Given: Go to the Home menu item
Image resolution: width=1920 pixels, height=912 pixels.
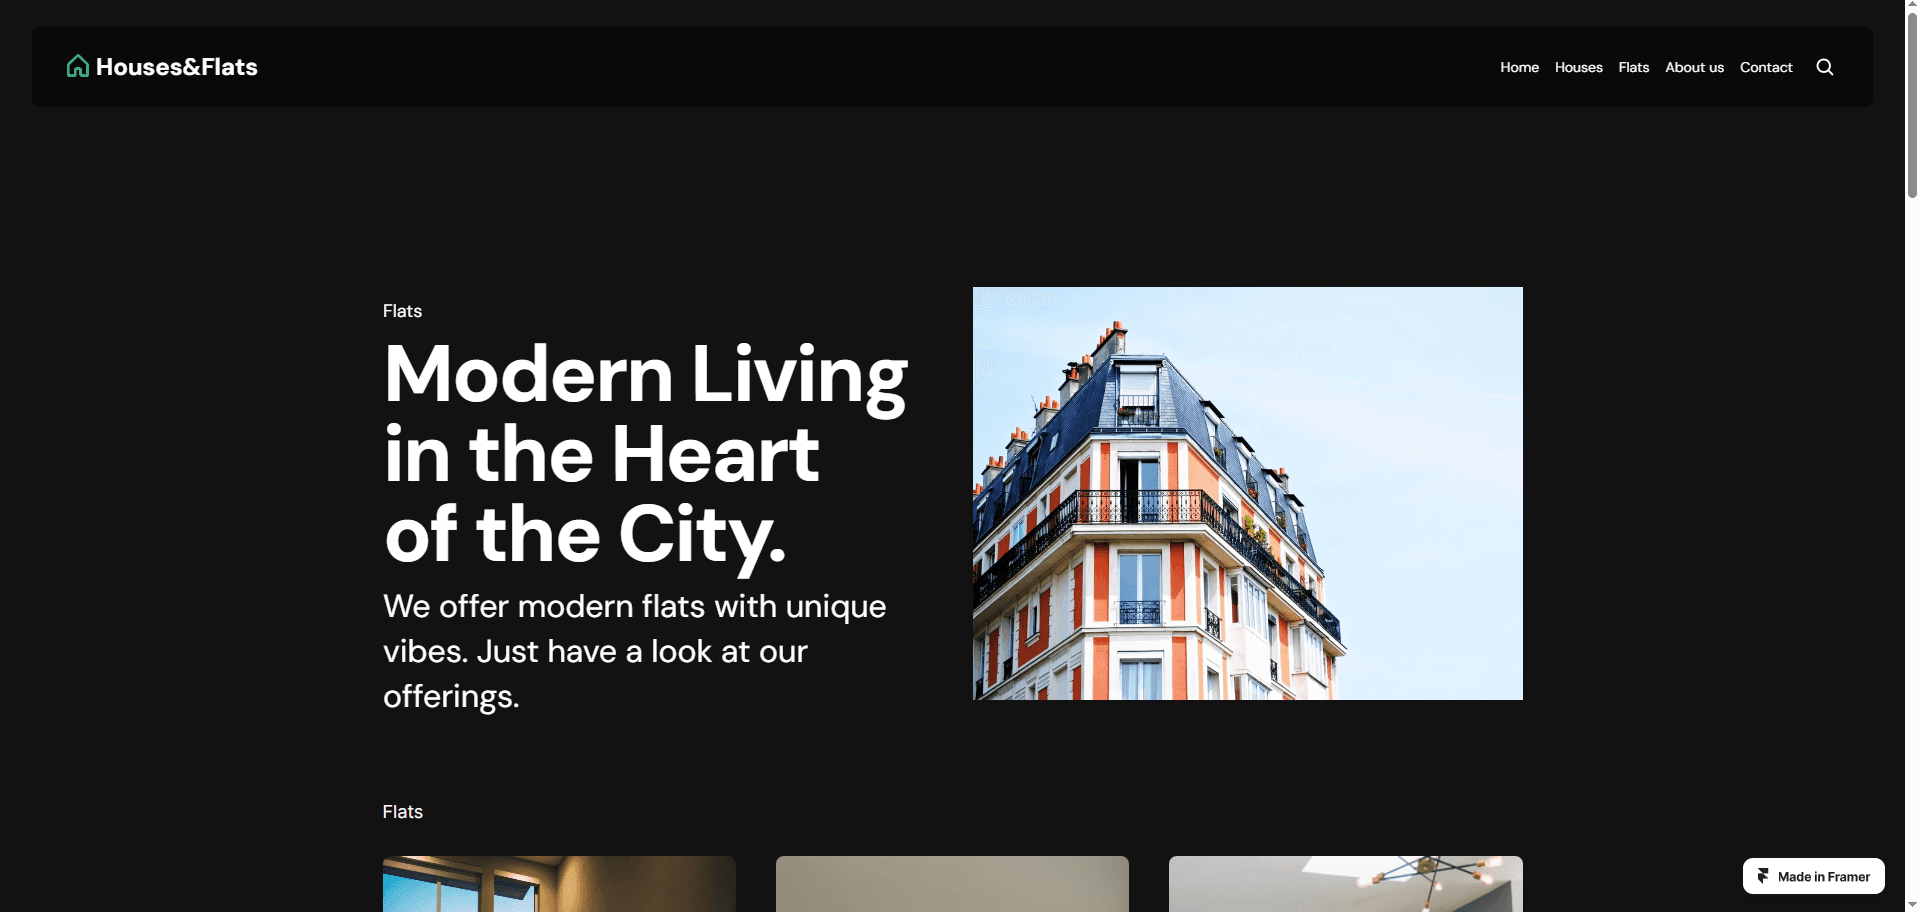Looking at the screenshot, I should (x=1519, y=67).
